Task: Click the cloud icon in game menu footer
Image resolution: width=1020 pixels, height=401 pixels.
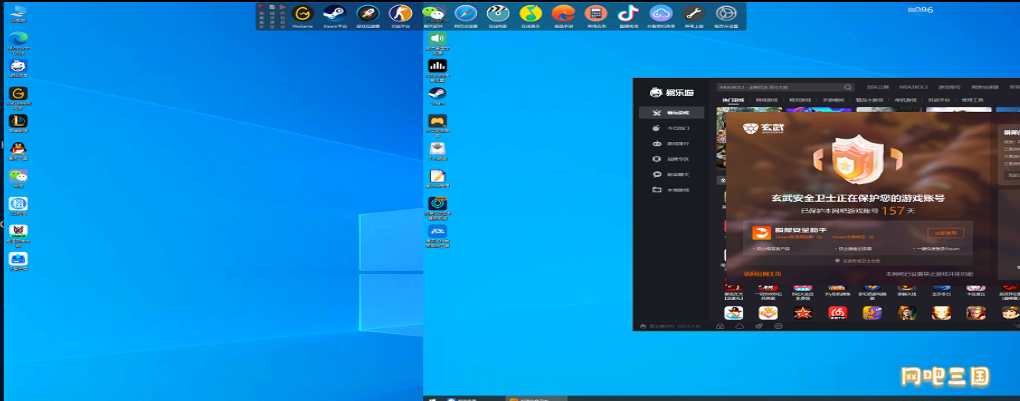Action: pos(739,325)
